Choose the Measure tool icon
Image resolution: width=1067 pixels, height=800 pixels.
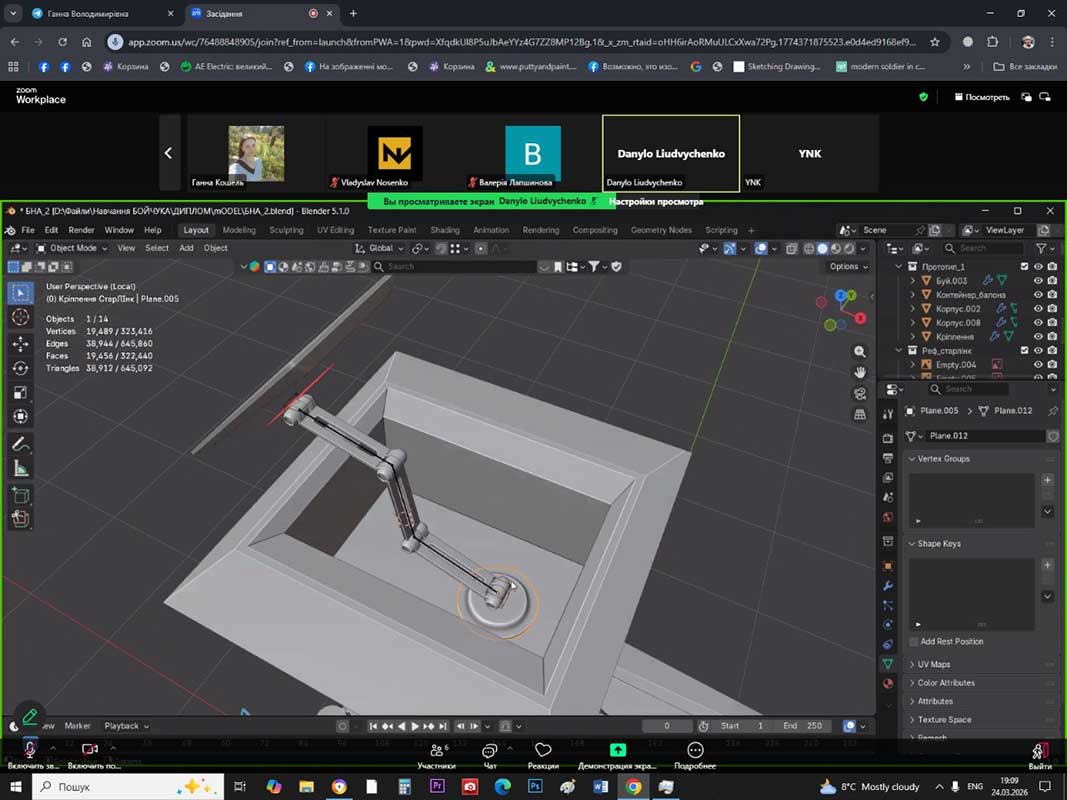[x=20, y=468]
